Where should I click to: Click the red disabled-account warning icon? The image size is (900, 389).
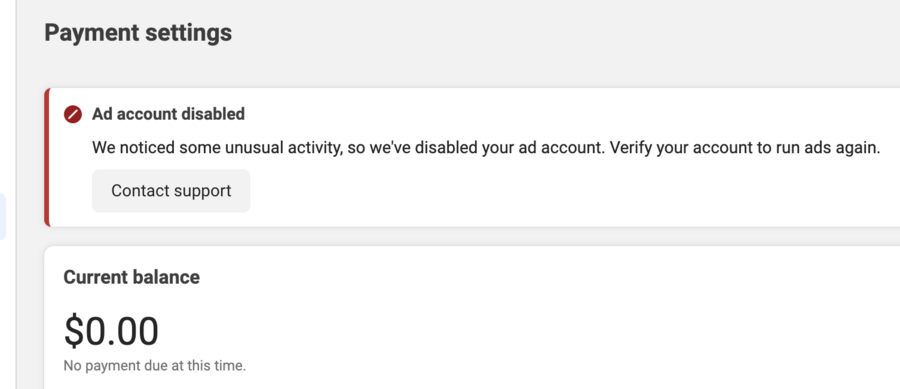73,114
